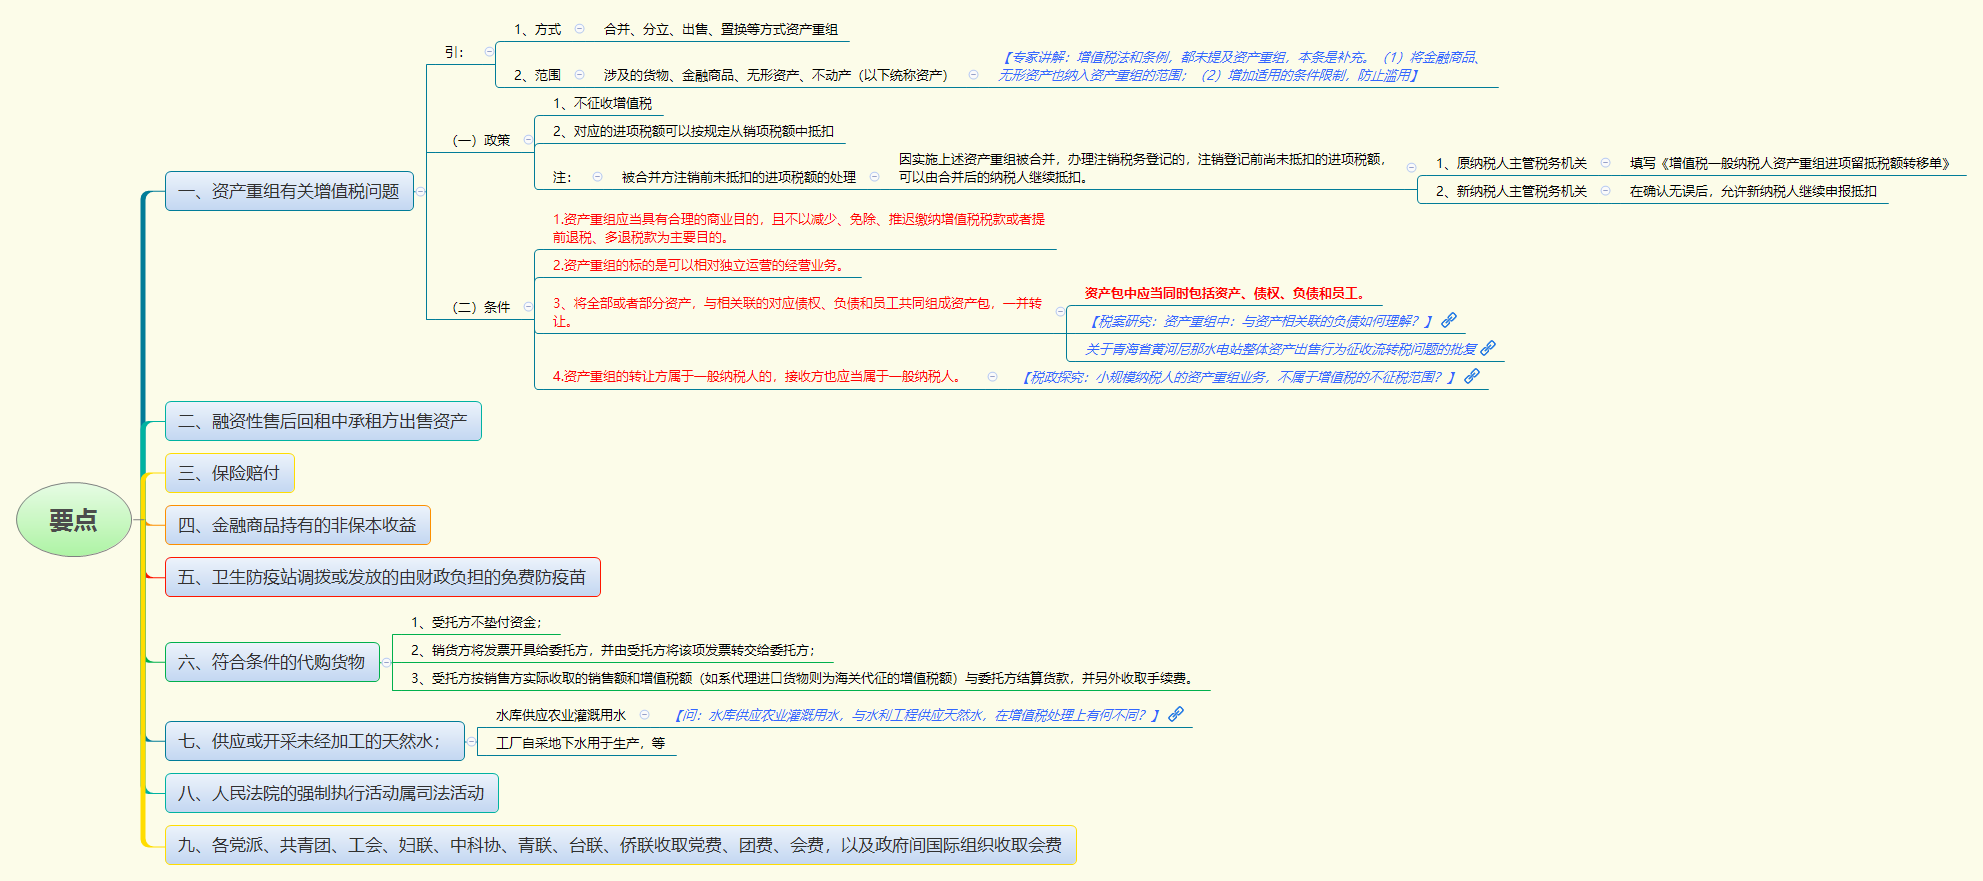Click the 工厂自采地下水用于生产,等 subtopic
Screen dimensions: 1983x881
580,743
